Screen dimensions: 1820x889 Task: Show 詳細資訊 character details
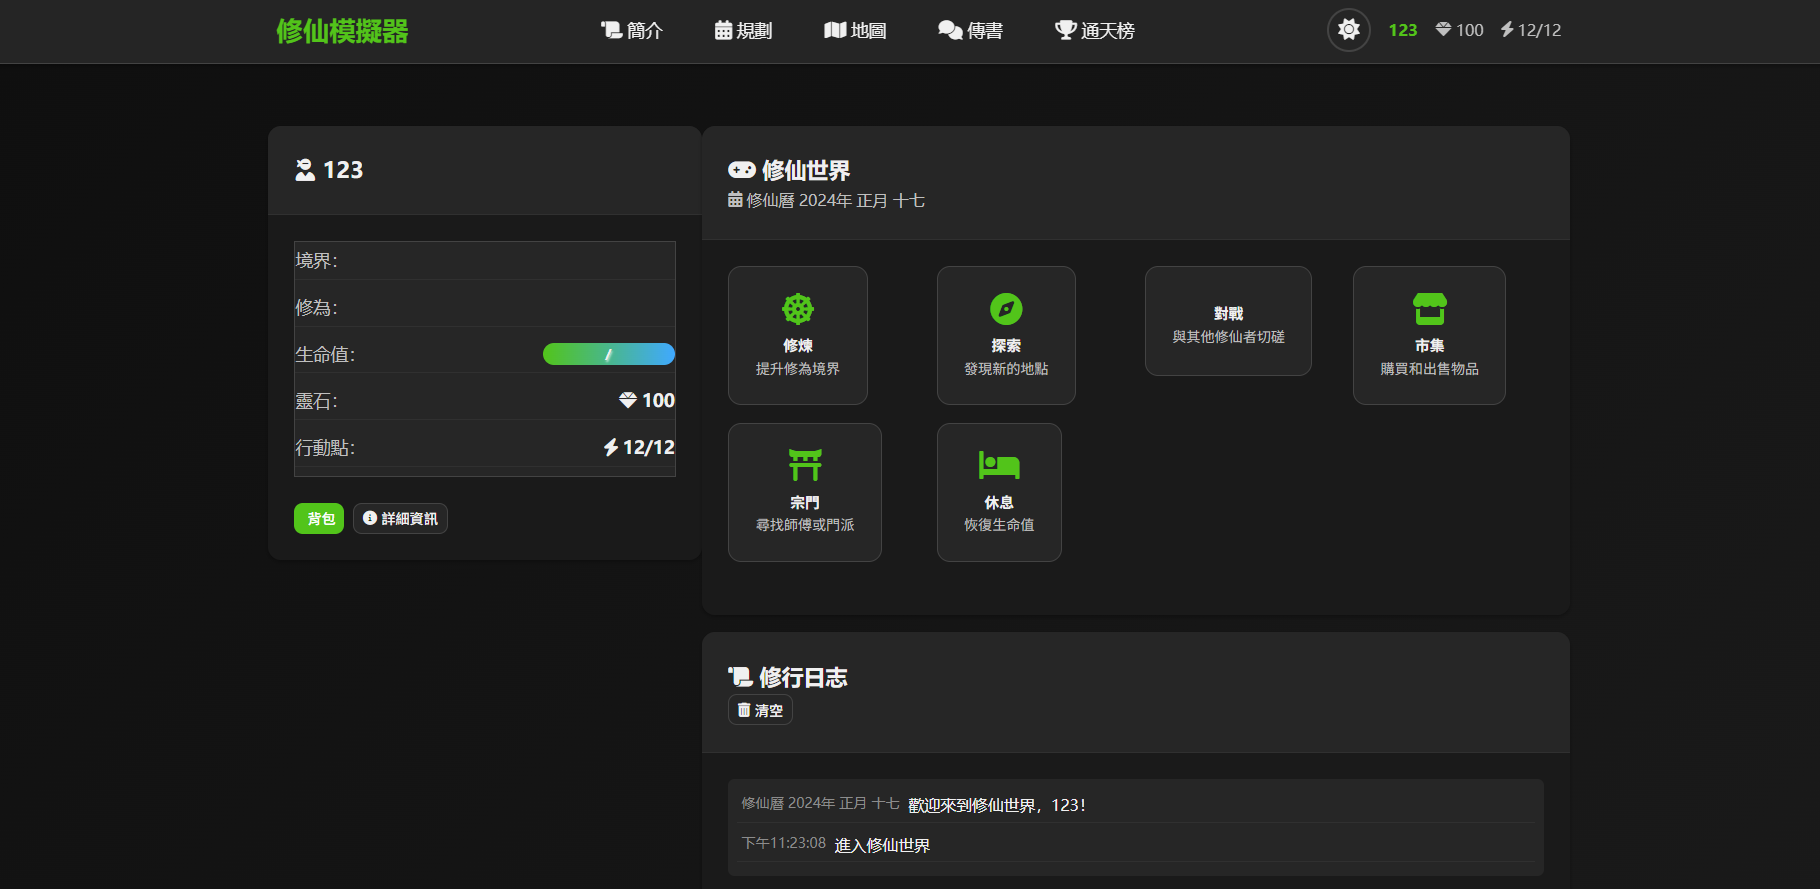(x=400, y=518)
